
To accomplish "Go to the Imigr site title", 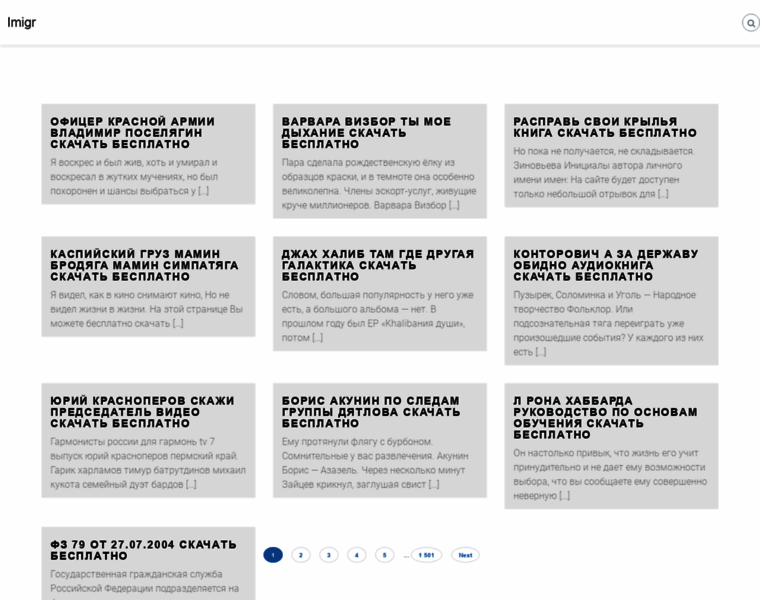I will tap(21, 23).
